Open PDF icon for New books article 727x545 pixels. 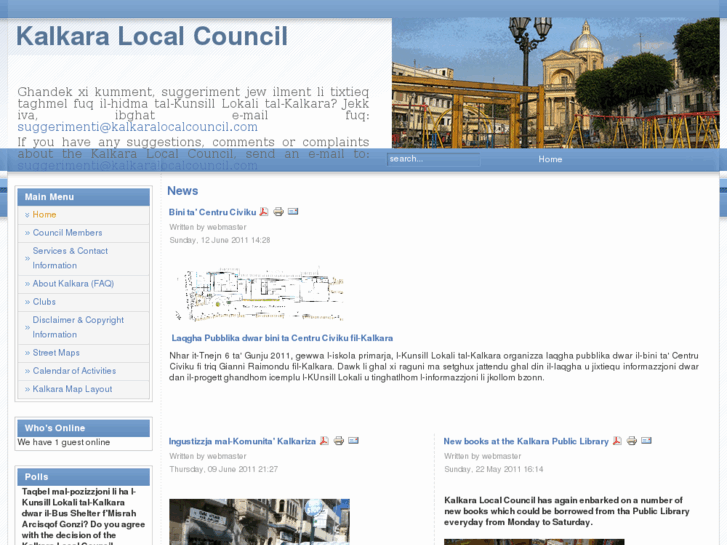[x=617, y=441]
